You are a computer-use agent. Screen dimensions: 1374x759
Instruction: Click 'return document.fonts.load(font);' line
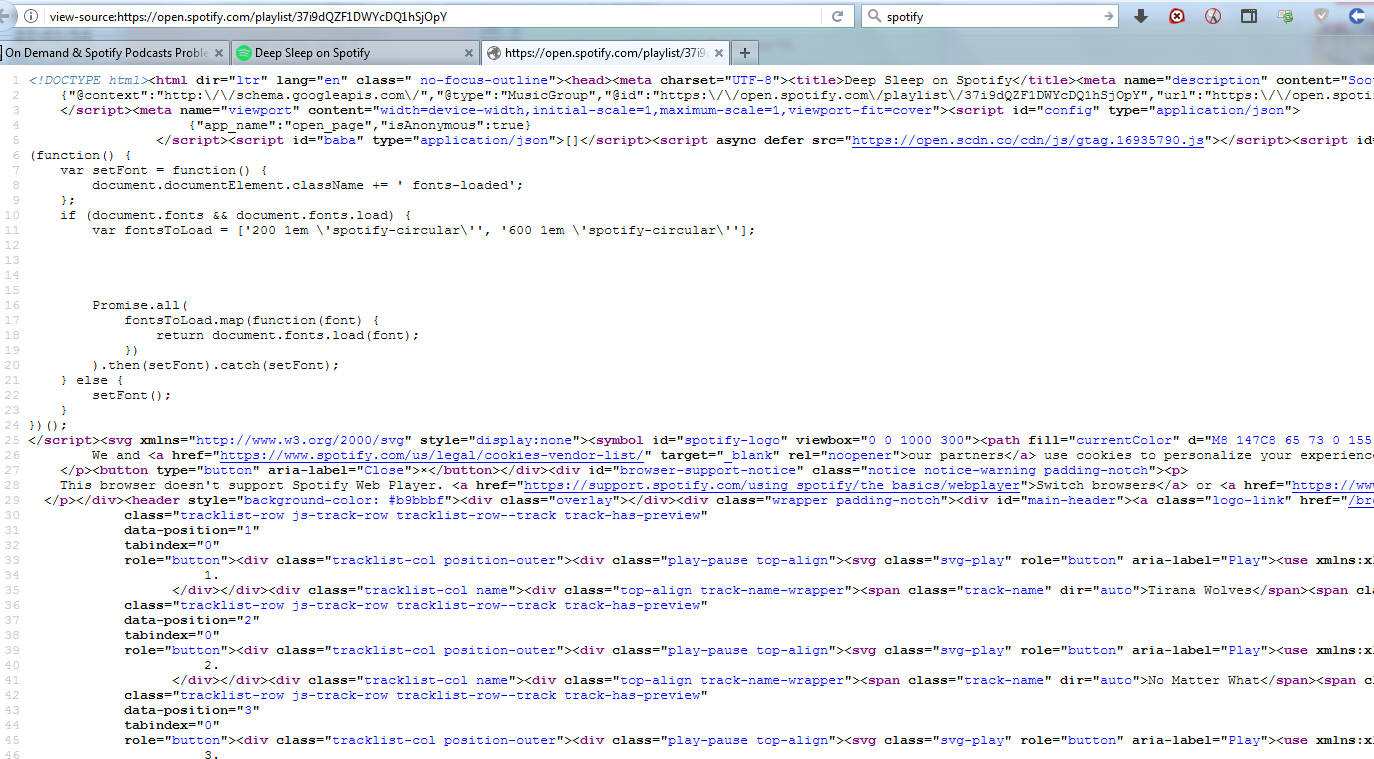point(288,335)
